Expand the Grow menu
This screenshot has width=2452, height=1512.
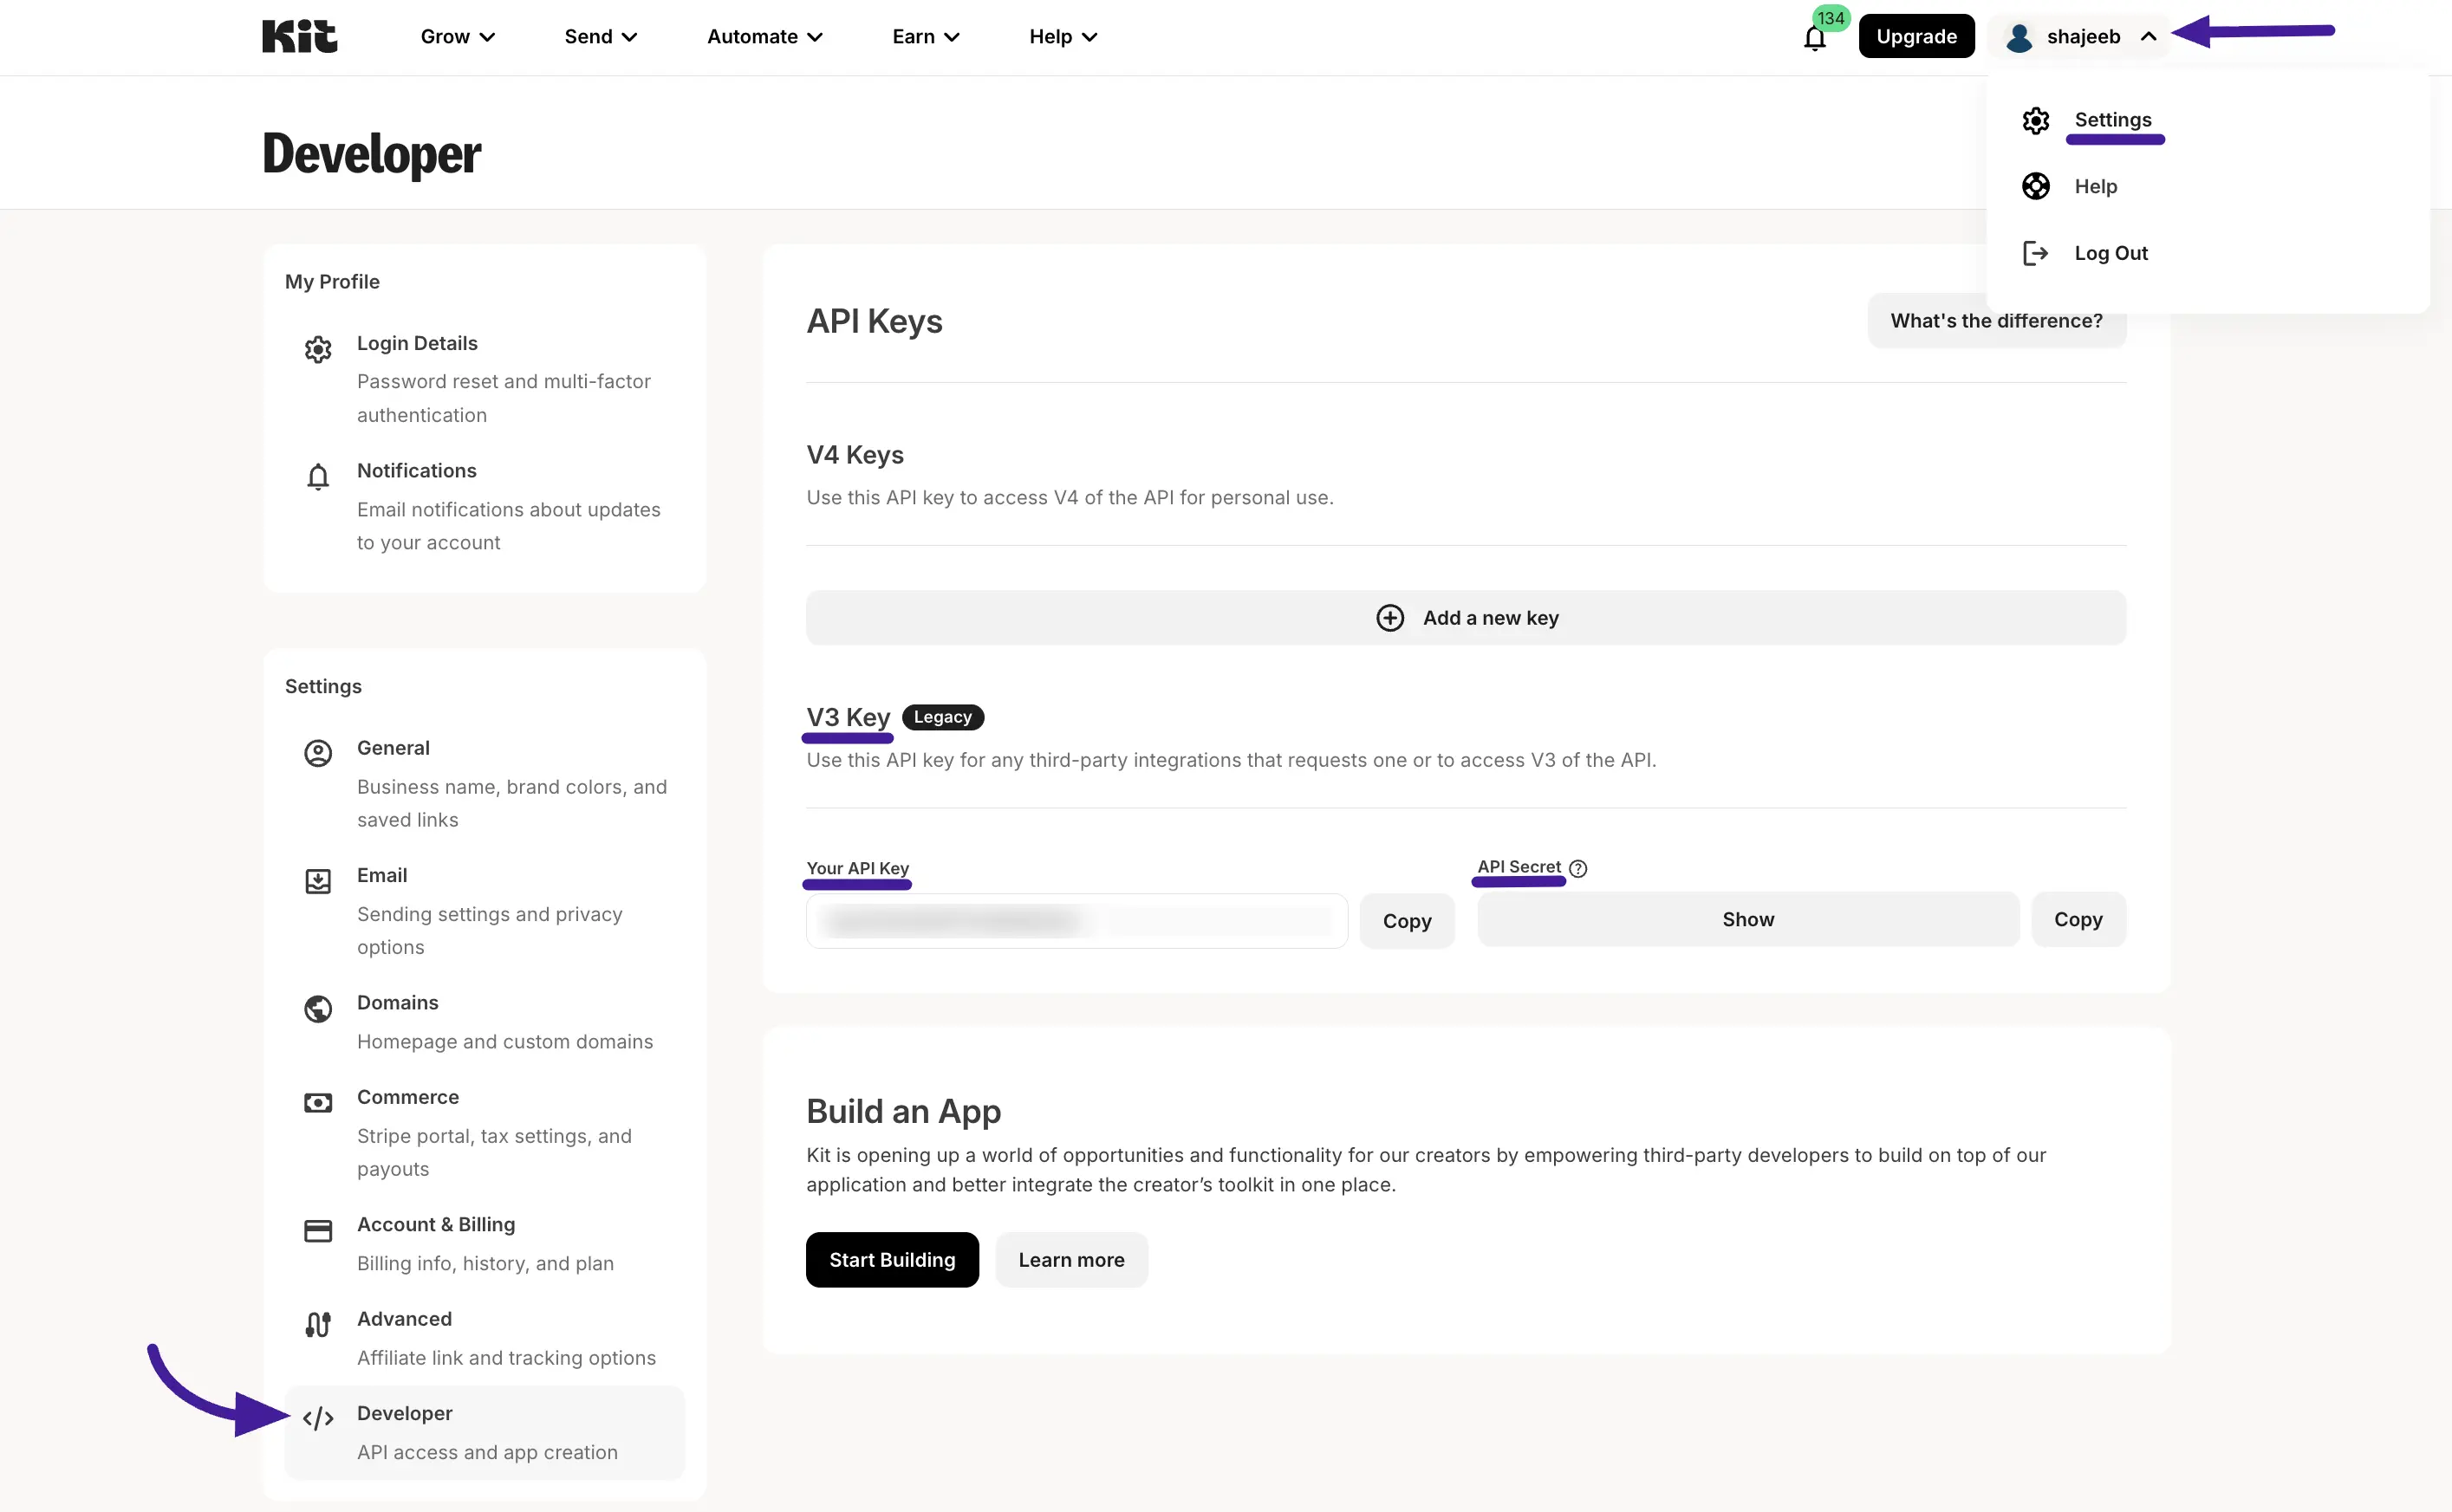[457, 37]
